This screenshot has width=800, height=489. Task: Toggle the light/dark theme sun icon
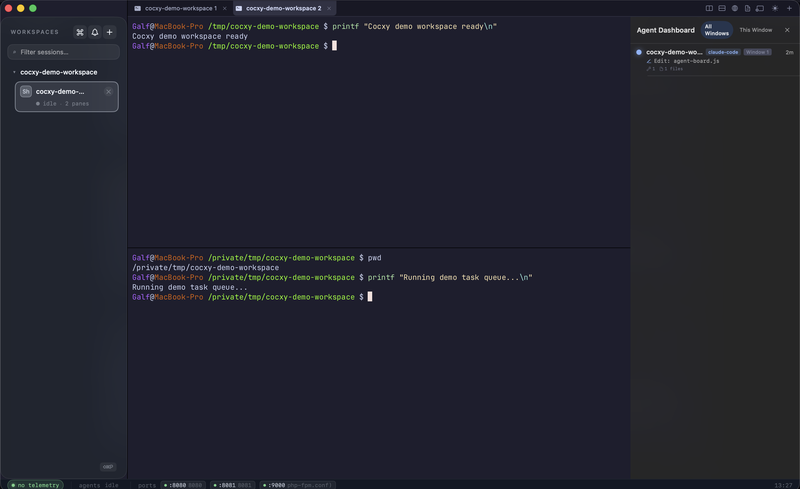tap(774, 8)
